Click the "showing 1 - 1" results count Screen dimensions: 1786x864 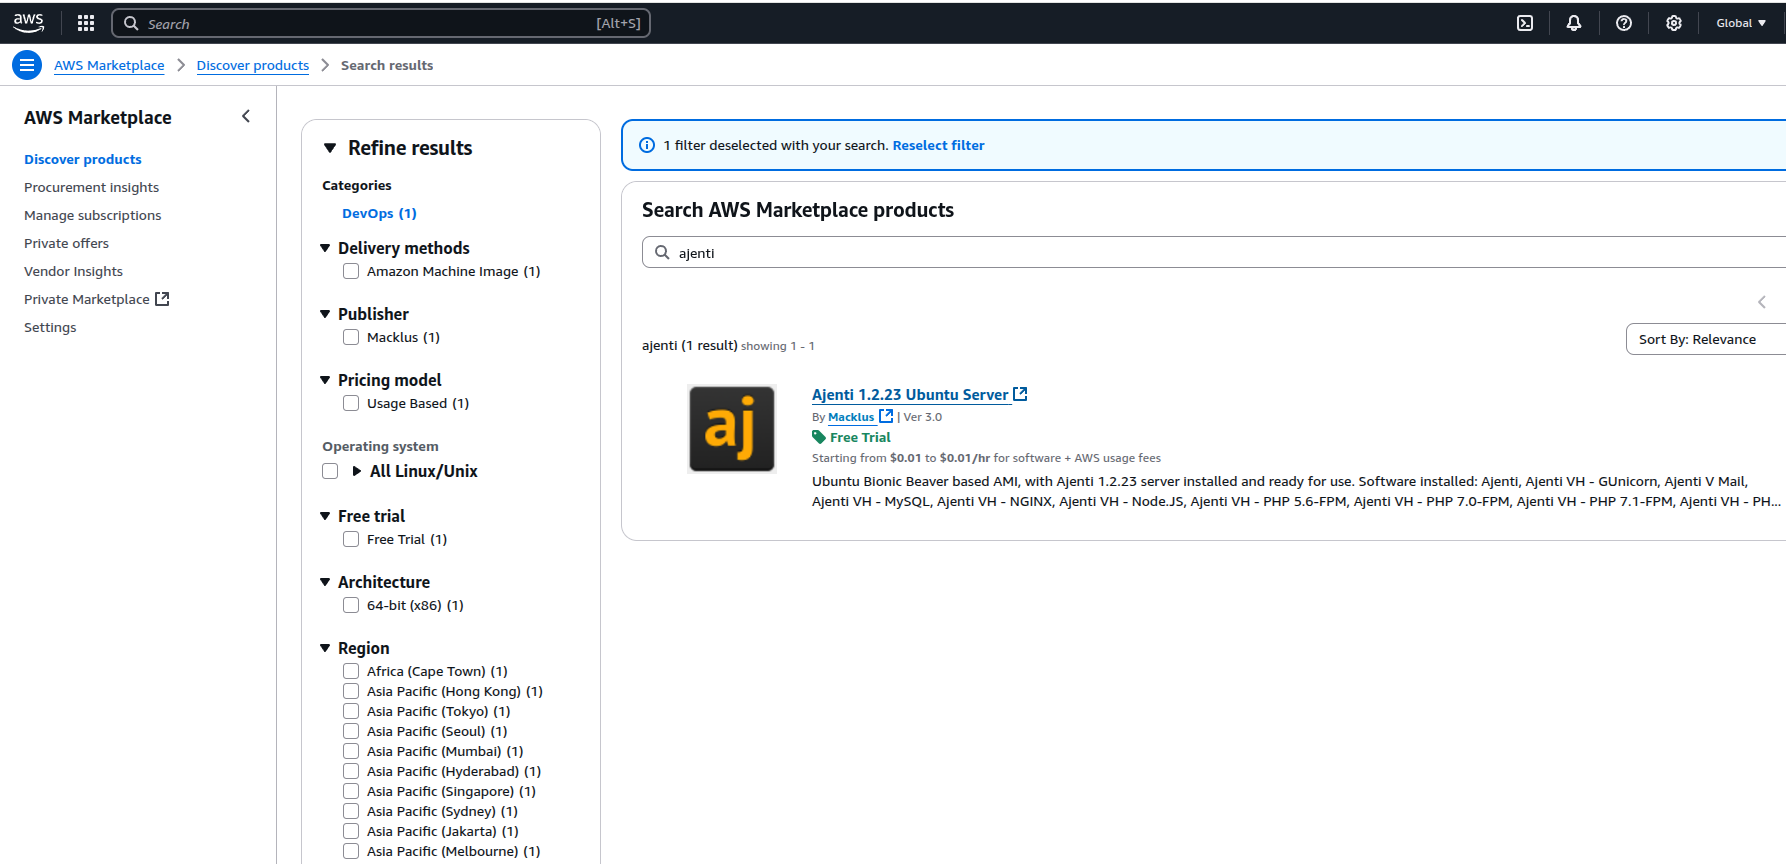coord(778,346)
